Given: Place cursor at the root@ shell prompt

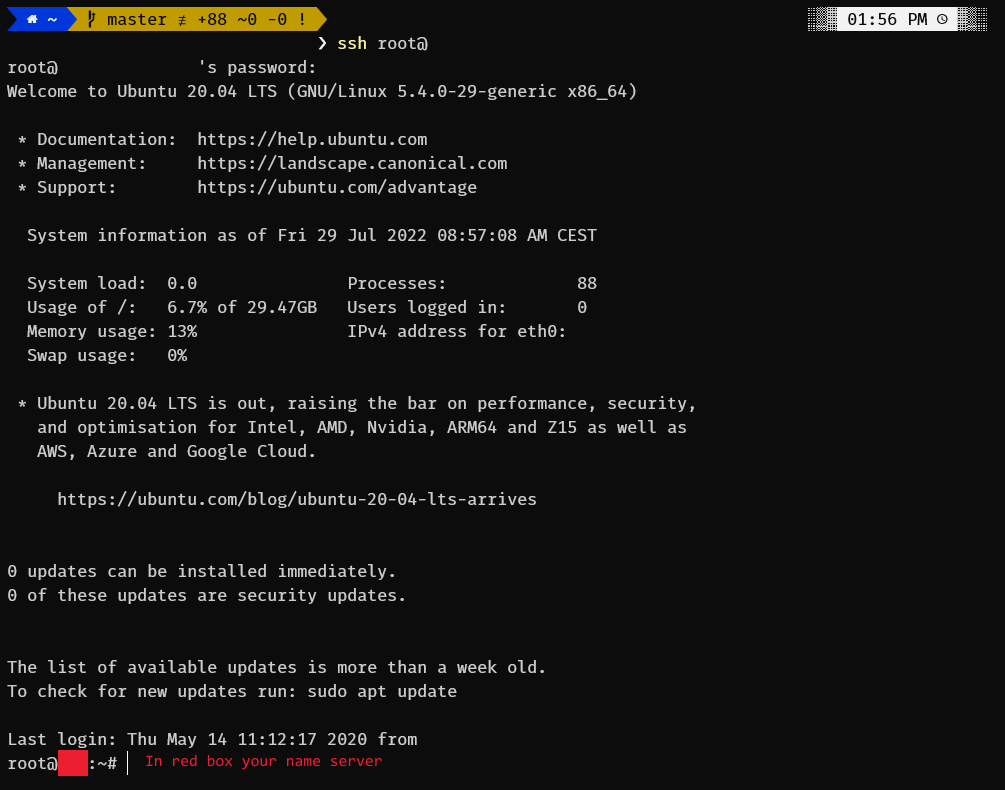Looking at the screenshot, I should (x=128, y=763).
